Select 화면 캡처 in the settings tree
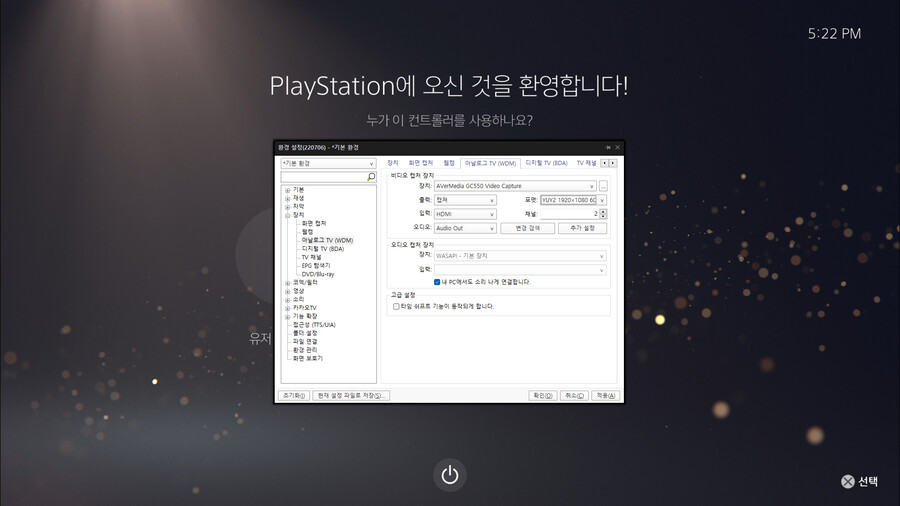The height and width of the screenshot is (506, 900). tap(314, 223)
